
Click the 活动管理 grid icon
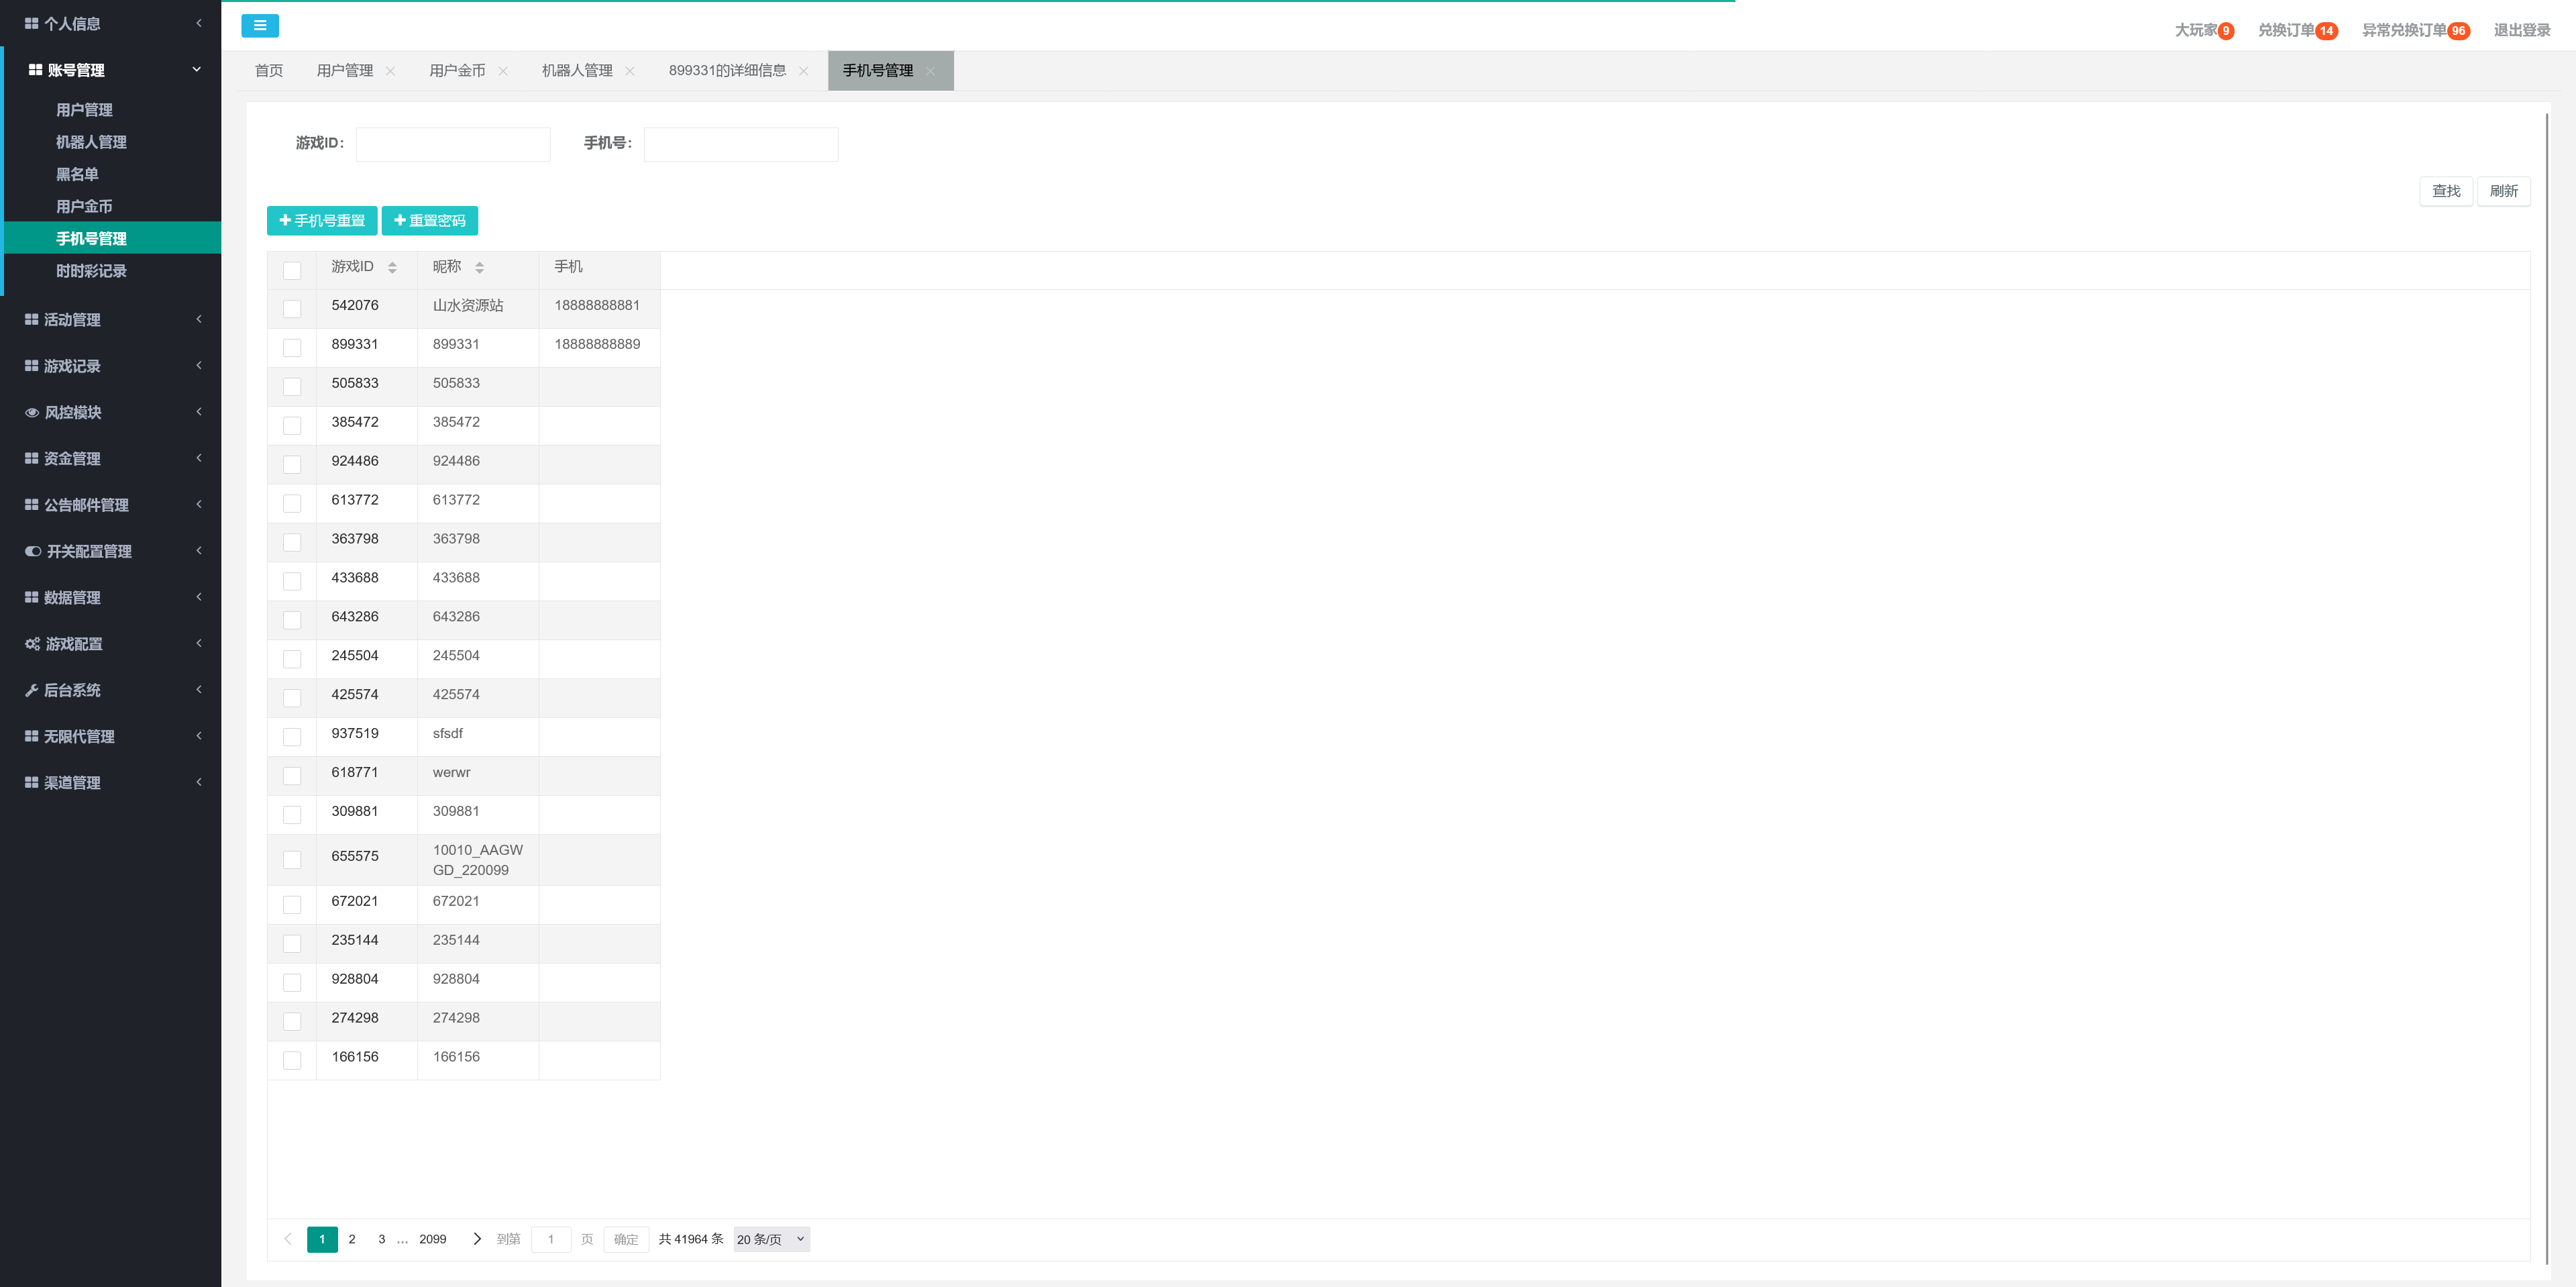31,320
